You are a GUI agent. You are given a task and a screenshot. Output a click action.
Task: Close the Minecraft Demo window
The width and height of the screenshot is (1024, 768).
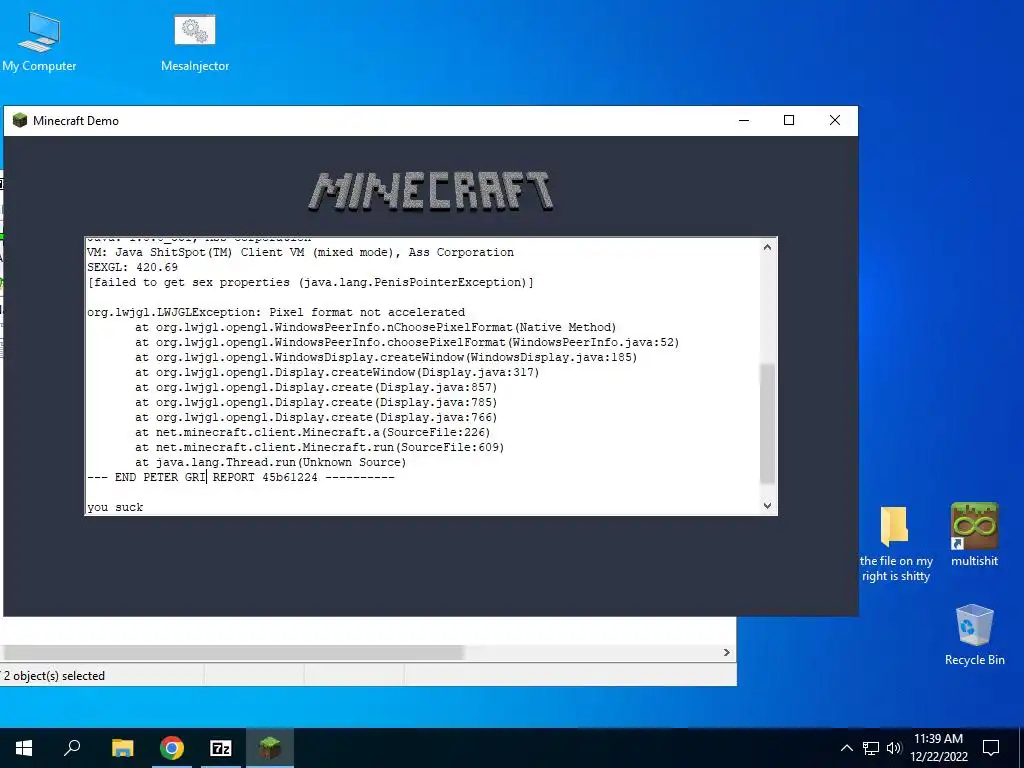[835, 120]
